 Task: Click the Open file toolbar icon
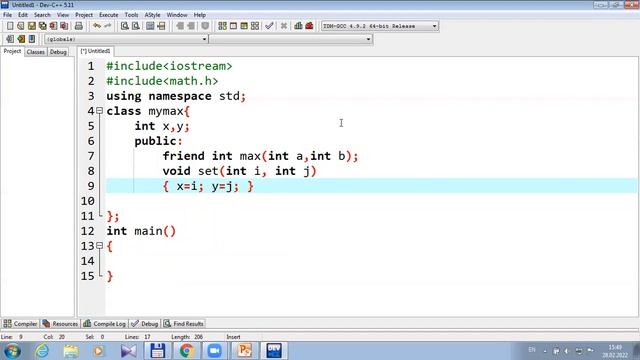[21, 26]
